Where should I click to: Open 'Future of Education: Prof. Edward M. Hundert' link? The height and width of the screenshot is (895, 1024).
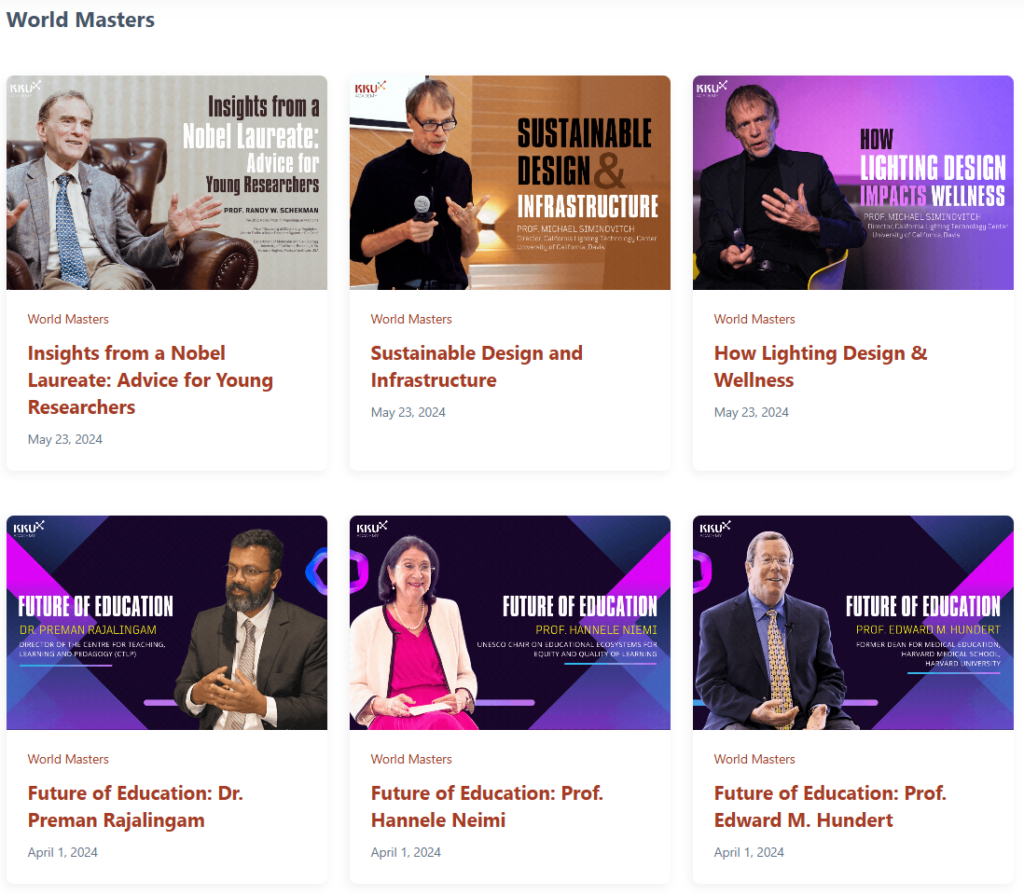tap(830, 807)
